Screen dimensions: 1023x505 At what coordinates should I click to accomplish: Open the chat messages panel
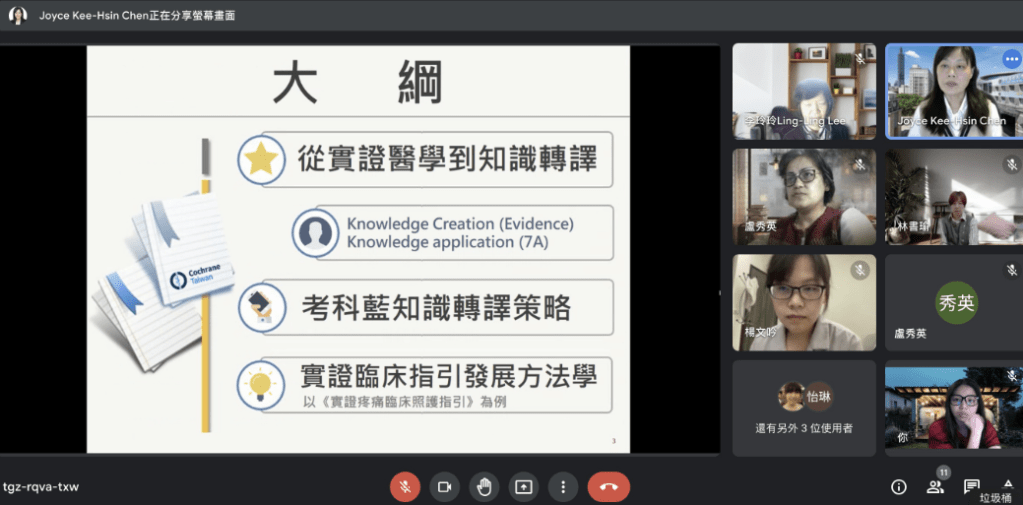pos(971,487)
